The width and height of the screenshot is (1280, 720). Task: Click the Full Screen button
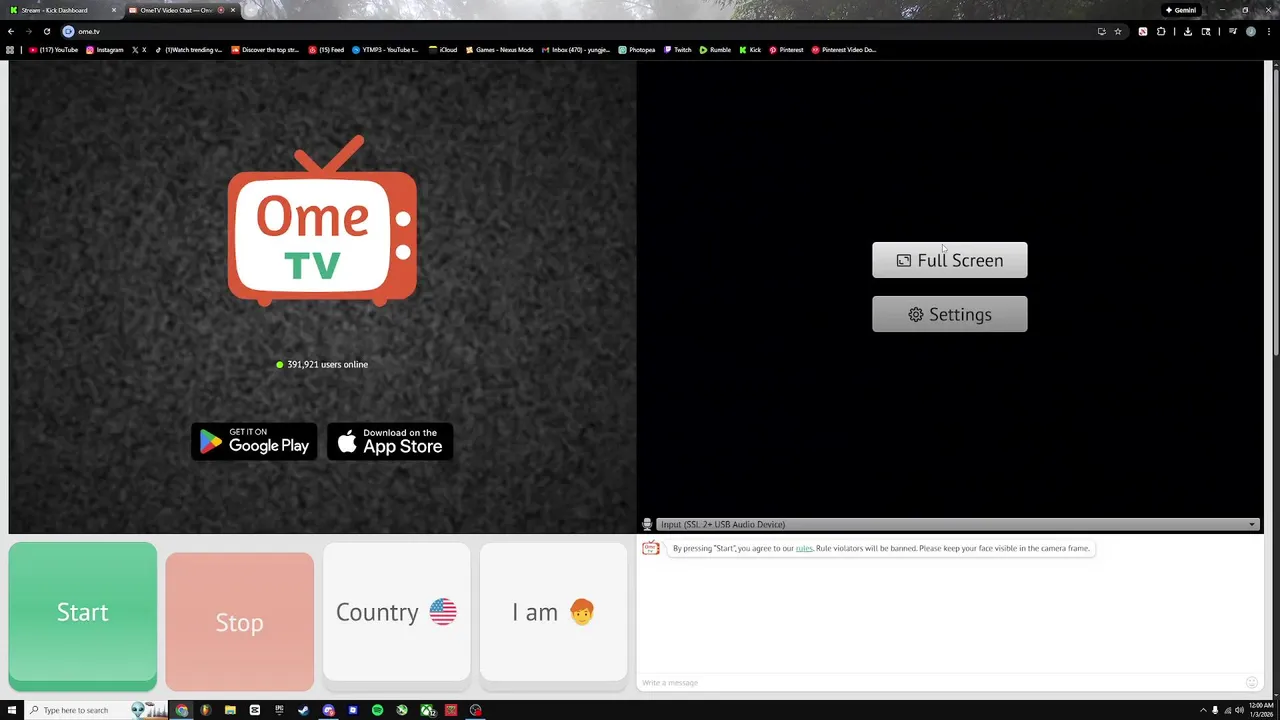(949, 260)
